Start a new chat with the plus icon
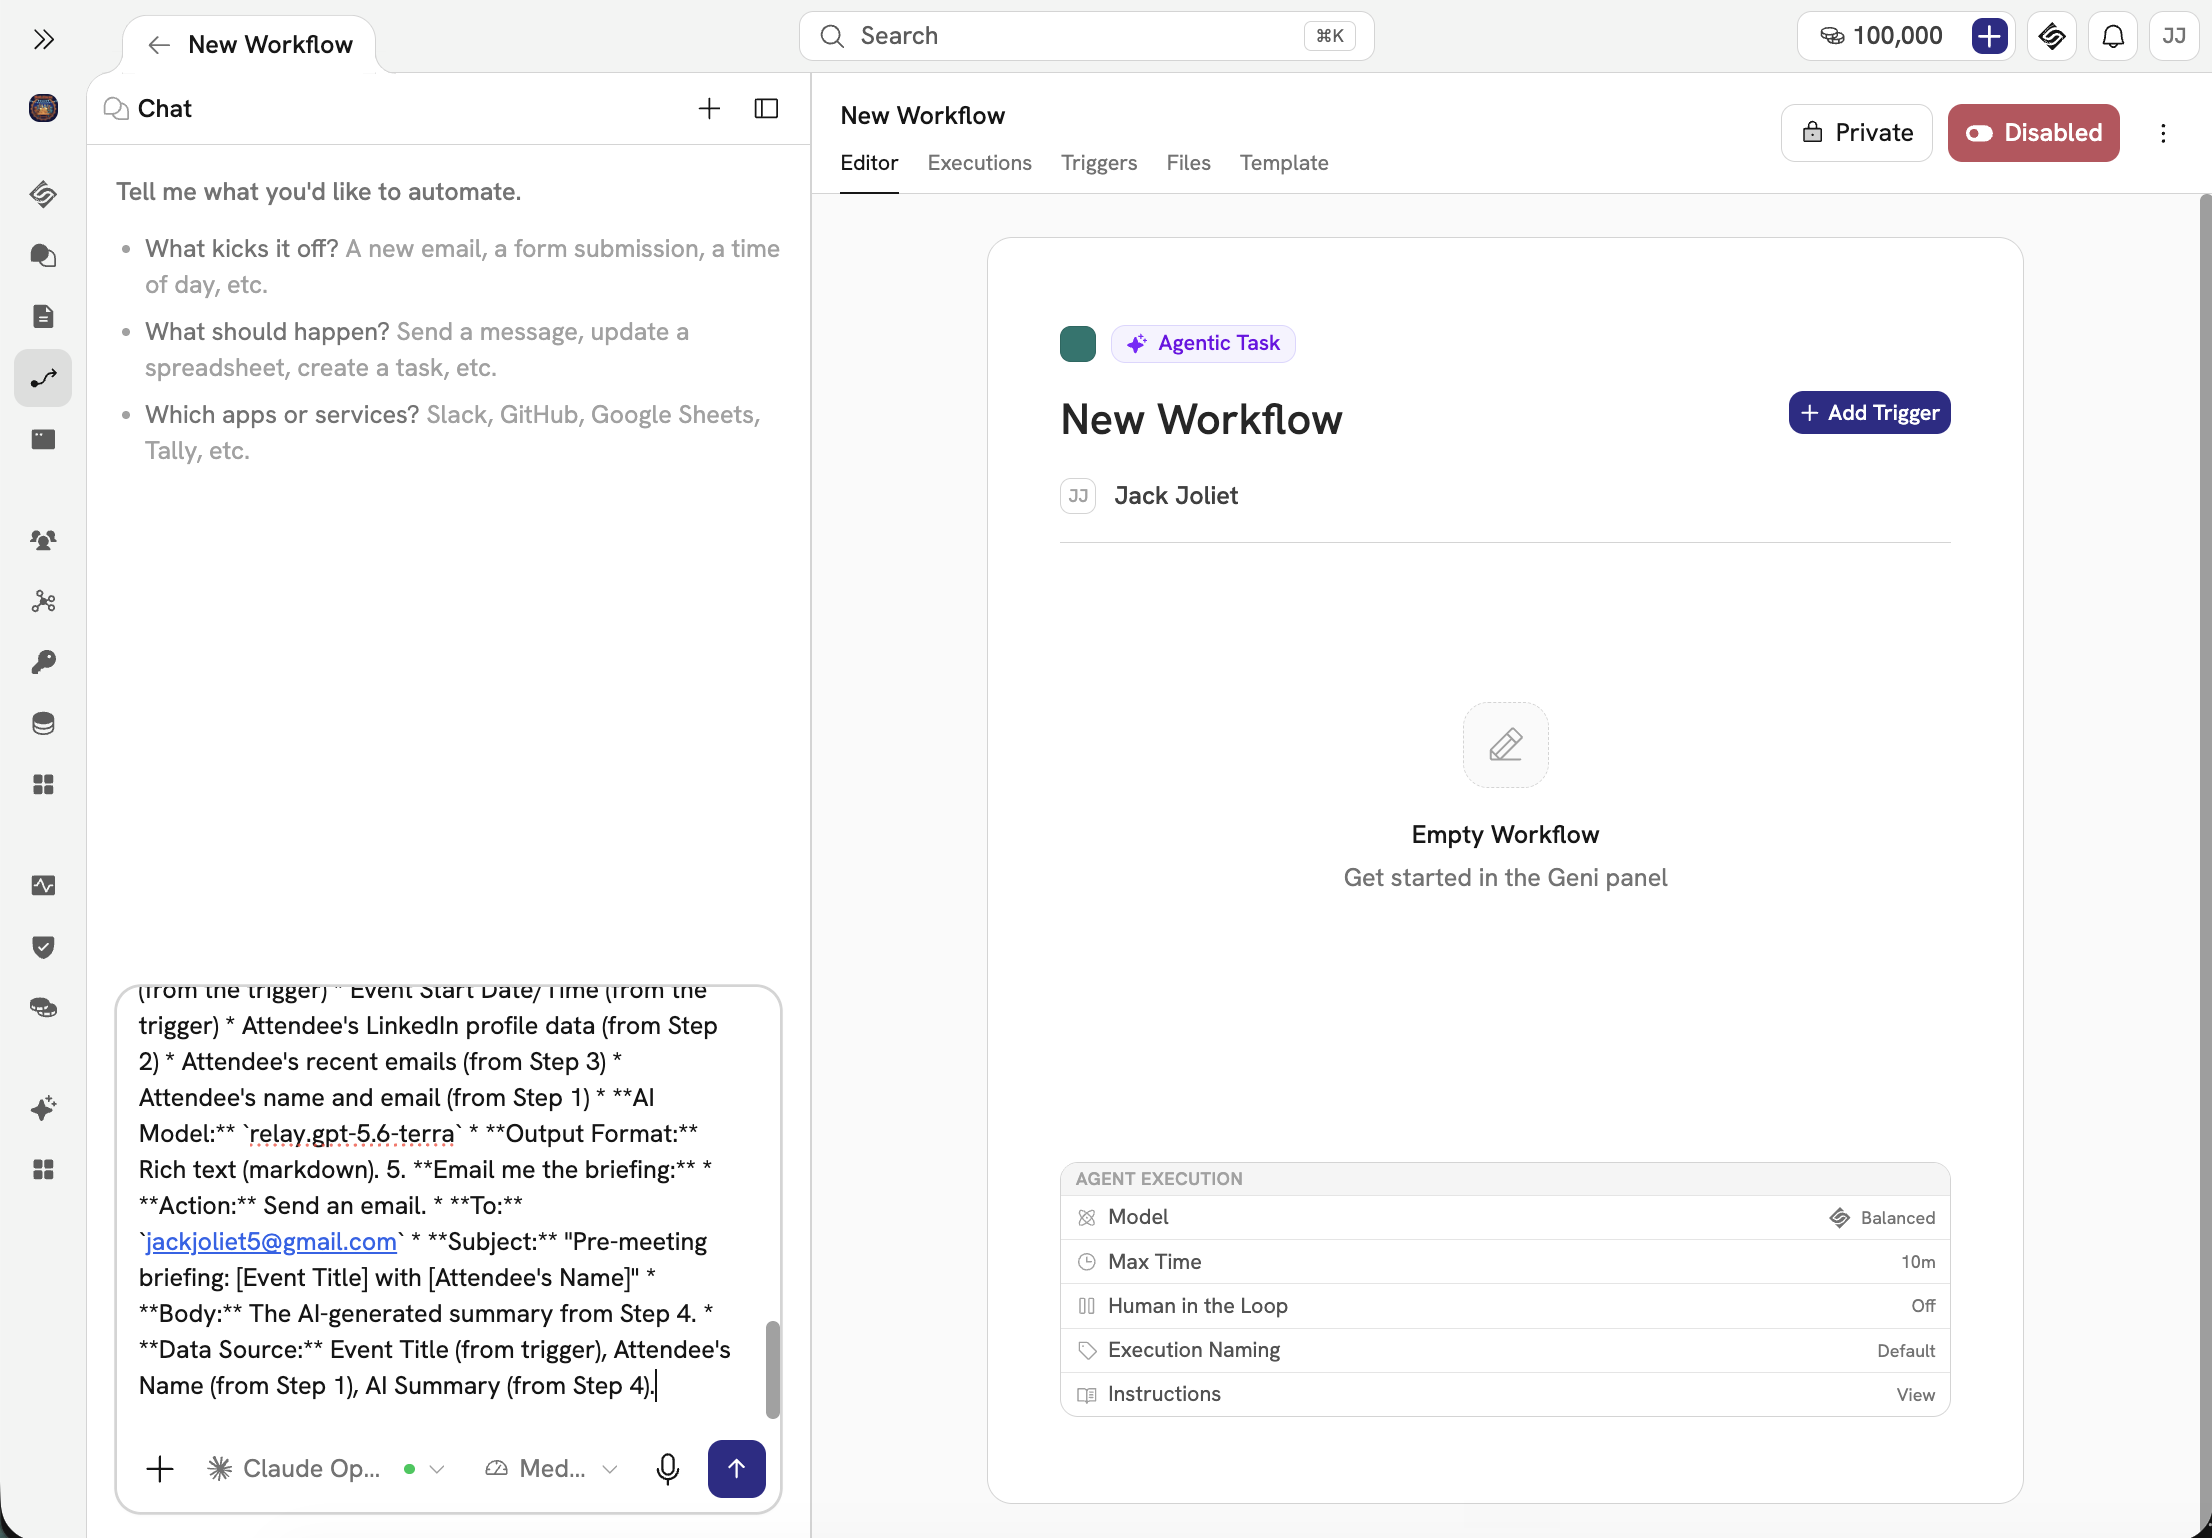 [x=709, y=108]
